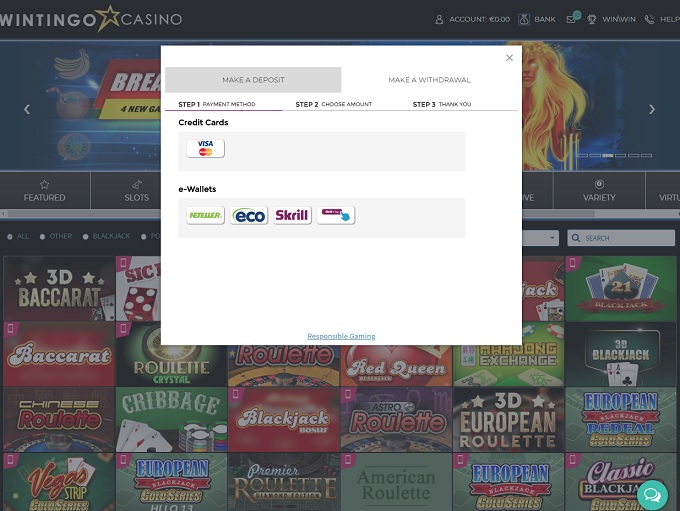Open Bank from the top bar
This screenshot has height=511, width=680.
(537, 19)
